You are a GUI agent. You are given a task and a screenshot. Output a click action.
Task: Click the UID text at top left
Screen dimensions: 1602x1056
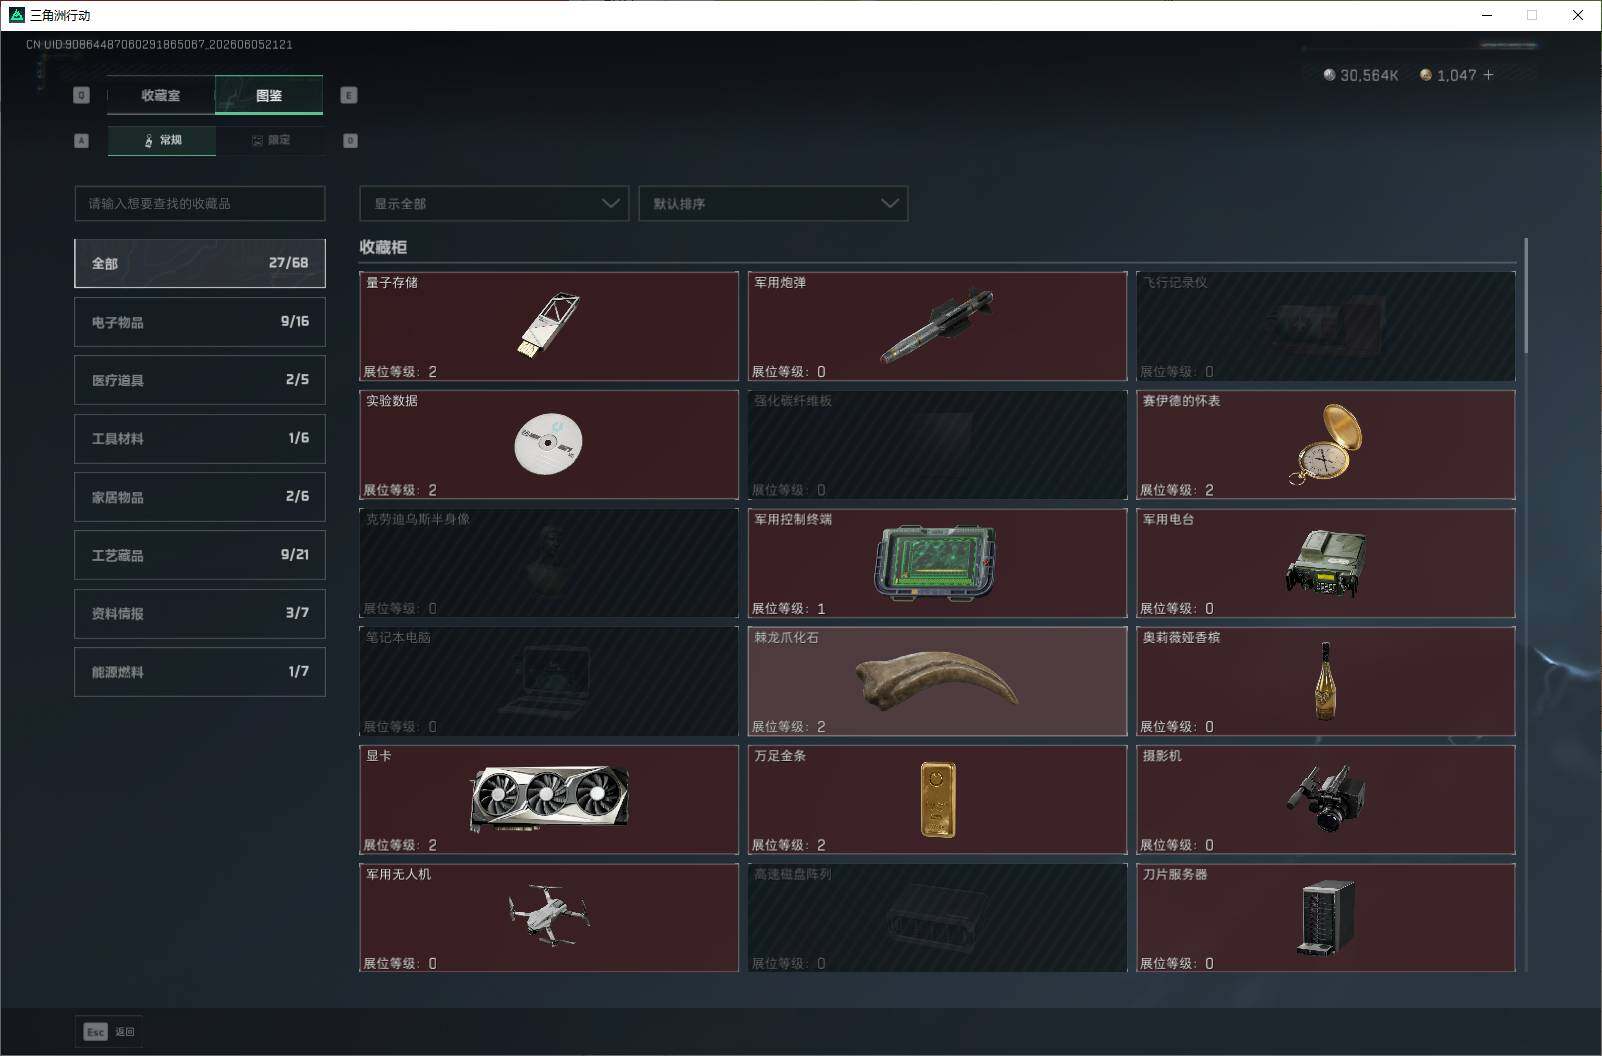coord(159,44)
